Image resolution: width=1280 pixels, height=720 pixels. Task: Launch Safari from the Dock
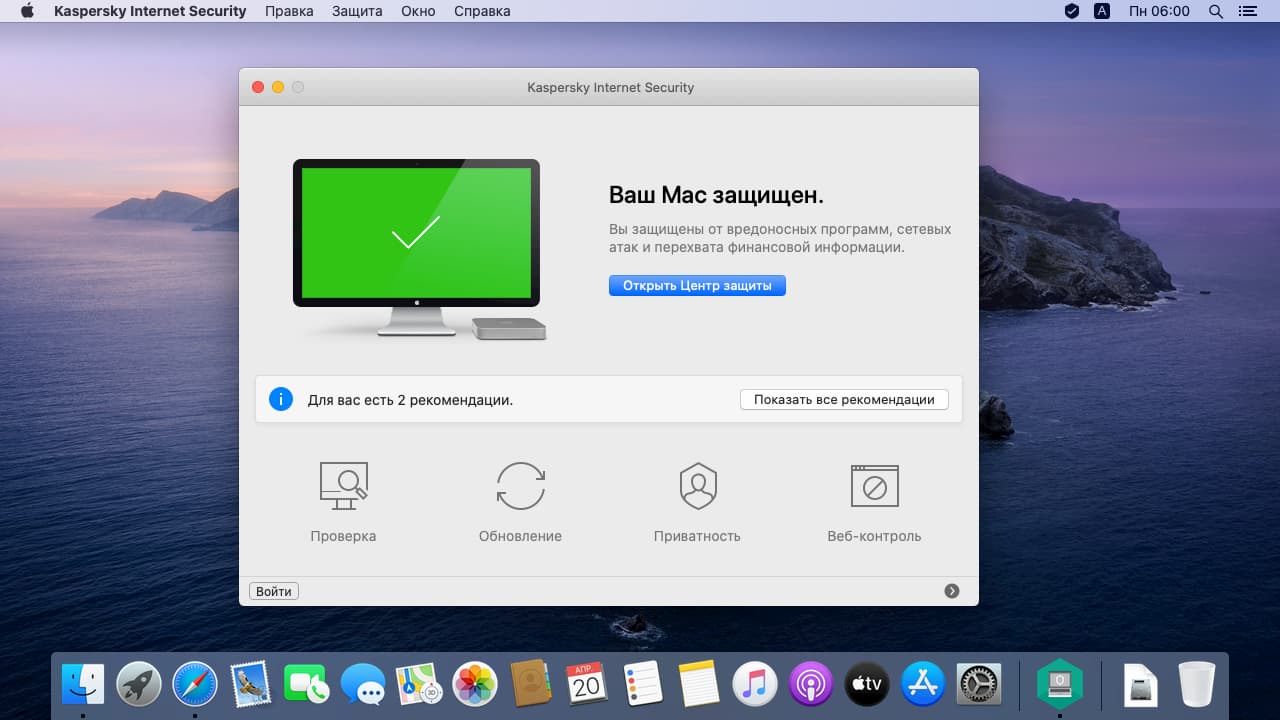(x=195, y=684)
